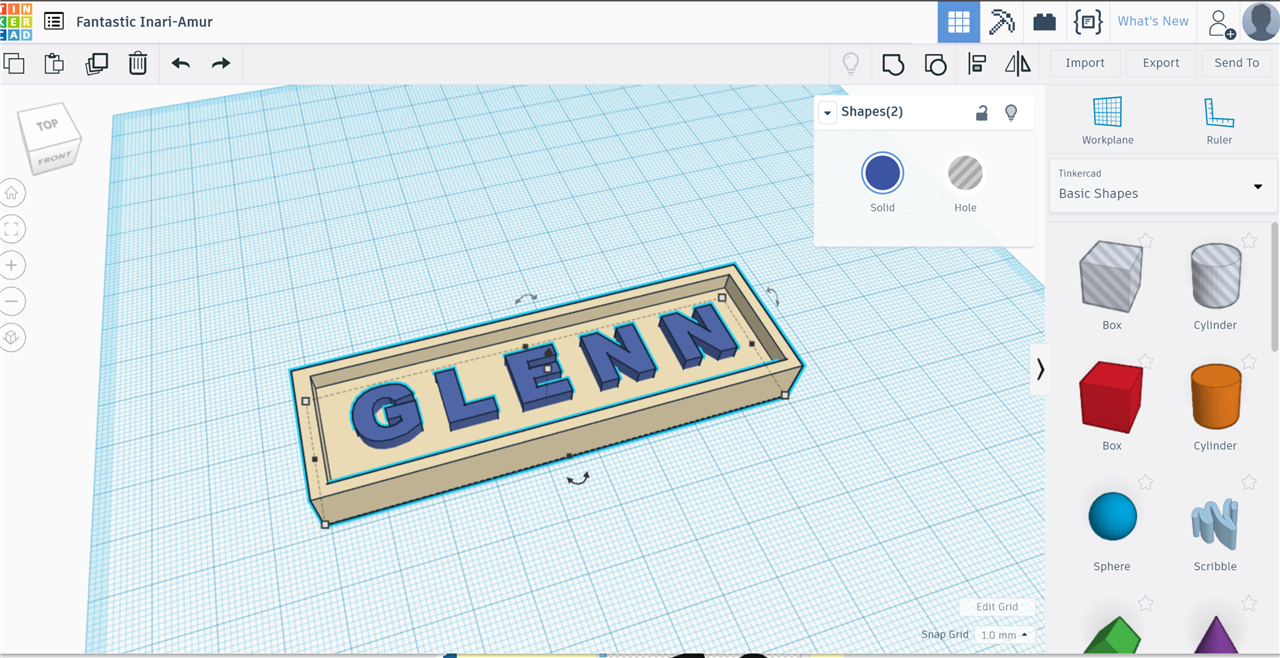
Task: Delete the selection with the trash icon
Action: pyautogui.click(x=138, y=64)
